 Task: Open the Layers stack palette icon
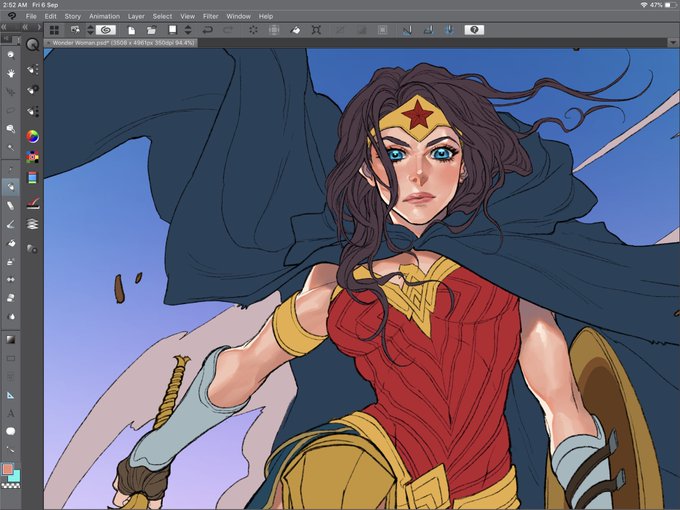33,224
